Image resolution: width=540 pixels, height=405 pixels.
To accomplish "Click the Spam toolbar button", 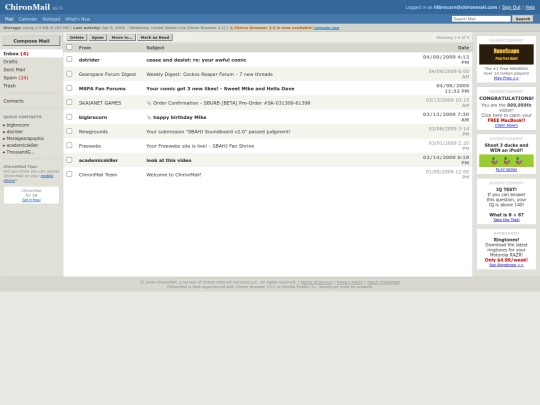I will click(98, 37).
